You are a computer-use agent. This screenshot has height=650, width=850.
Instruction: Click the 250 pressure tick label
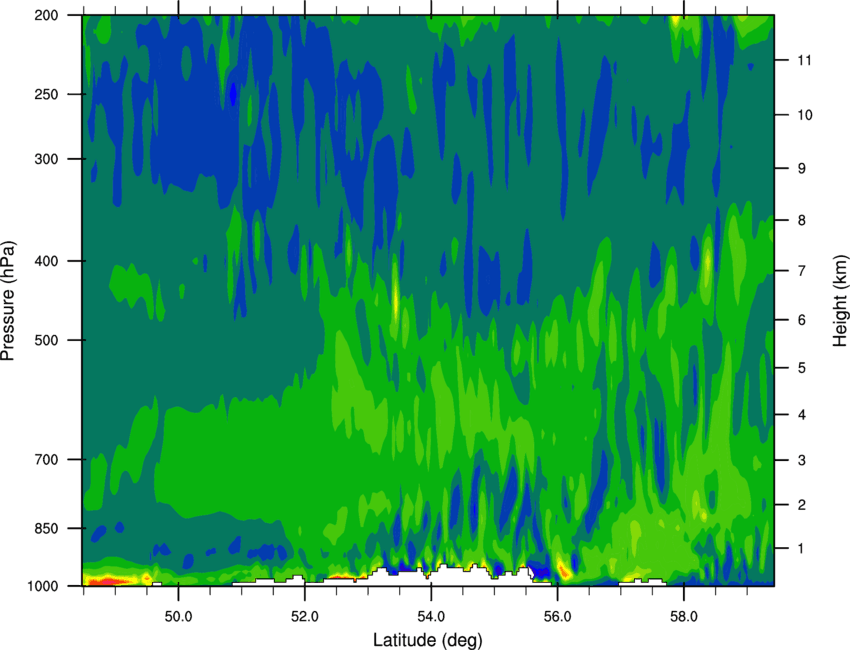pyautogui.click(x=46, y=94)
